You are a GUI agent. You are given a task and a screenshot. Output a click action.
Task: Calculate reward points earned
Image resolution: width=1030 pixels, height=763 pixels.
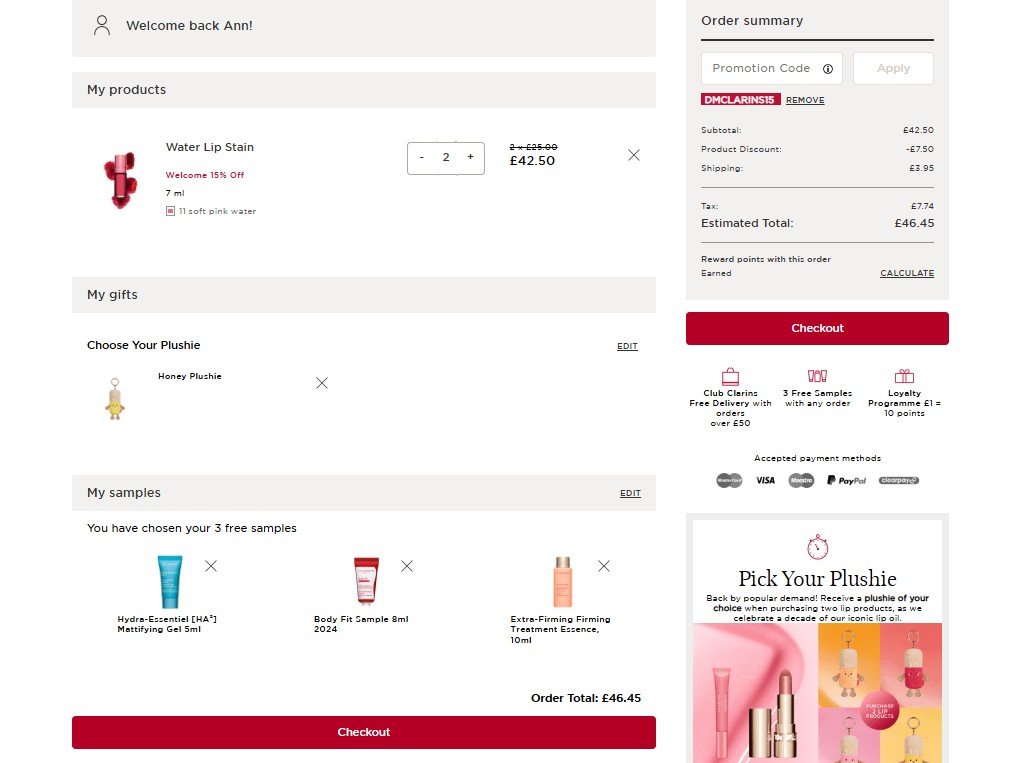coord(906,273)
